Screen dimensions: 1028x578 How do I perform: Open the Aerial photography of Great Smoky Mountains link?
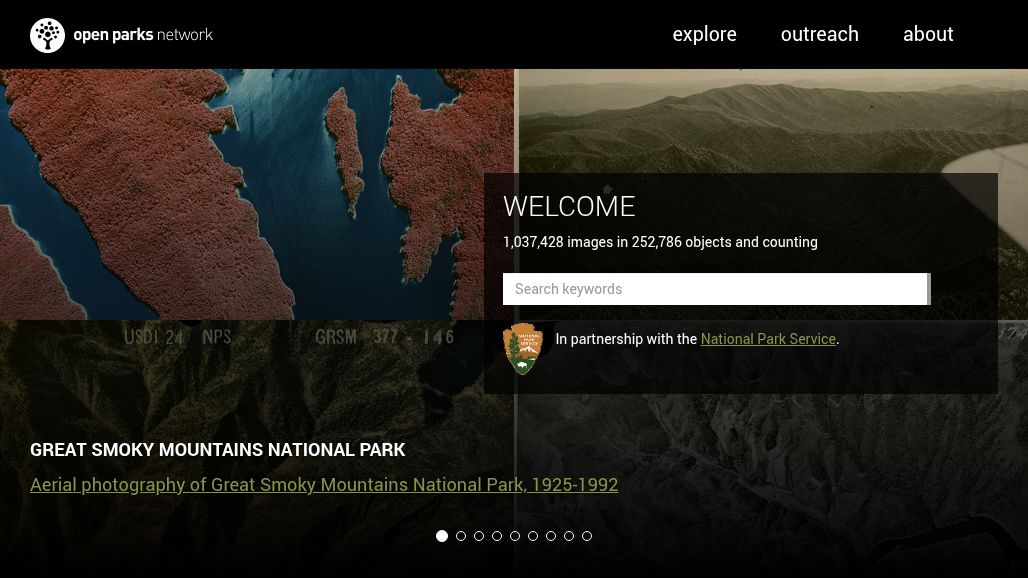(324, 484)
